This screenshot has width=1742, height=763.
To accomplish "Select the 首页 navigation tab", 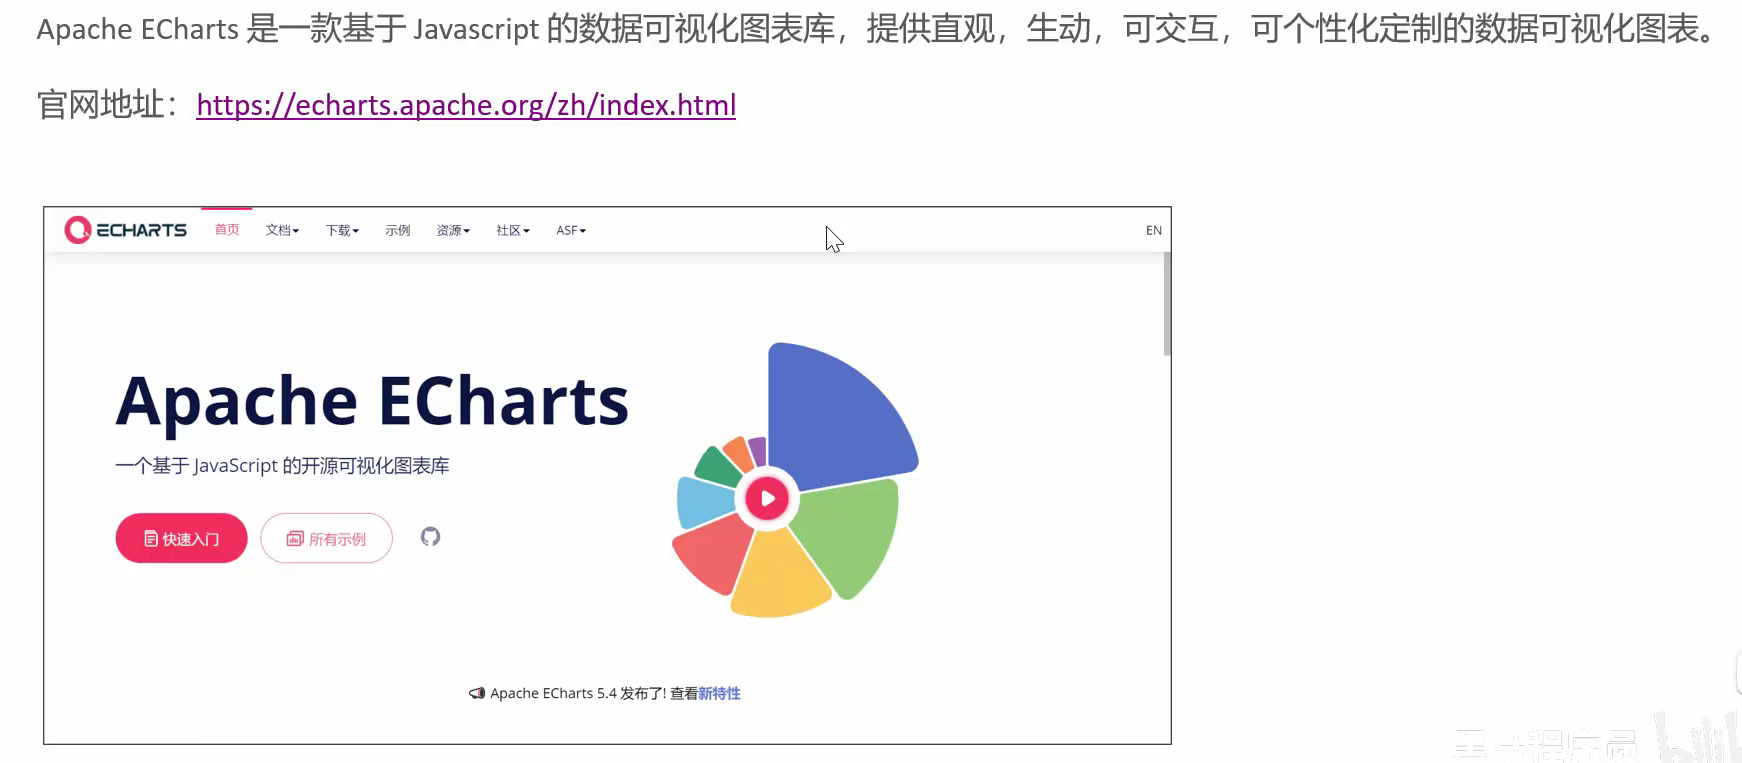I will pyautogui.click(x=227, y=230).
